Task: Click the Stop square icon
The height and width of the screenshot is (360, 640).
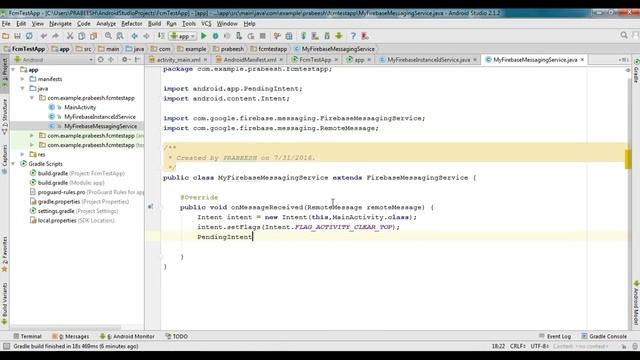Action: click(x=263, y=36)
